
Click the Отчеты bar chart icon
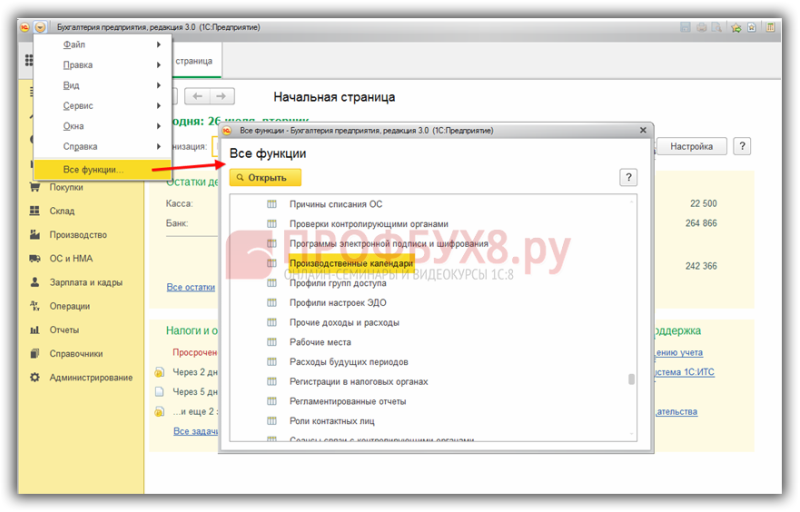coord(35,330)
